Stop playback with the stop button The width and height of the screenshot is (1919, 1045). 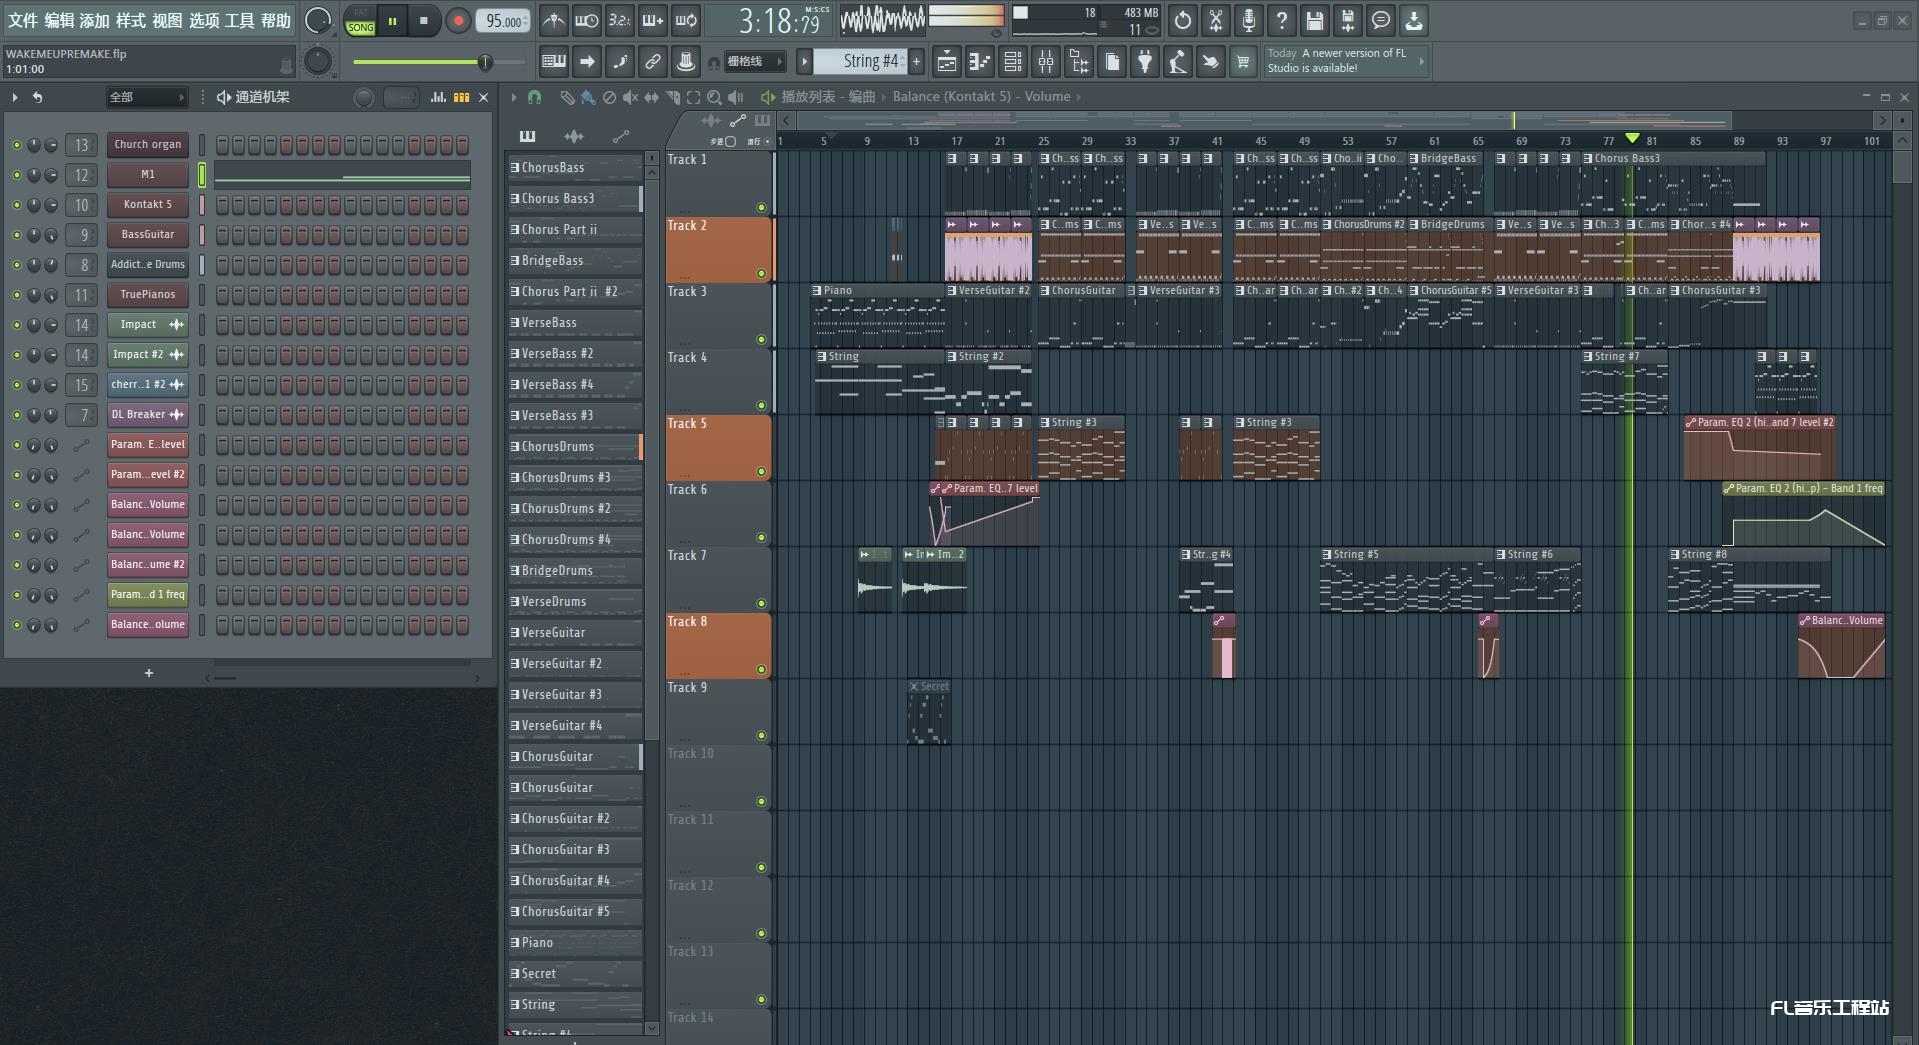click(x=423, y=21)
